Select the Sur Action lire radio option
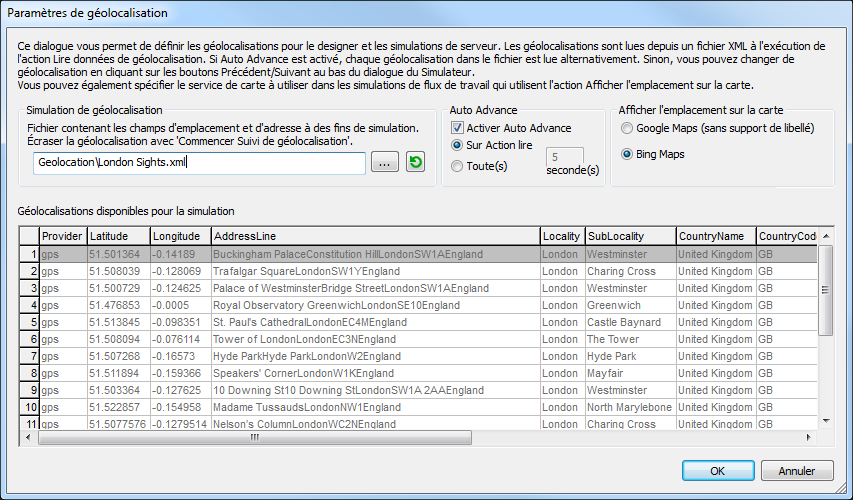This screenshot has width=853, height=500. pos(458,145)
